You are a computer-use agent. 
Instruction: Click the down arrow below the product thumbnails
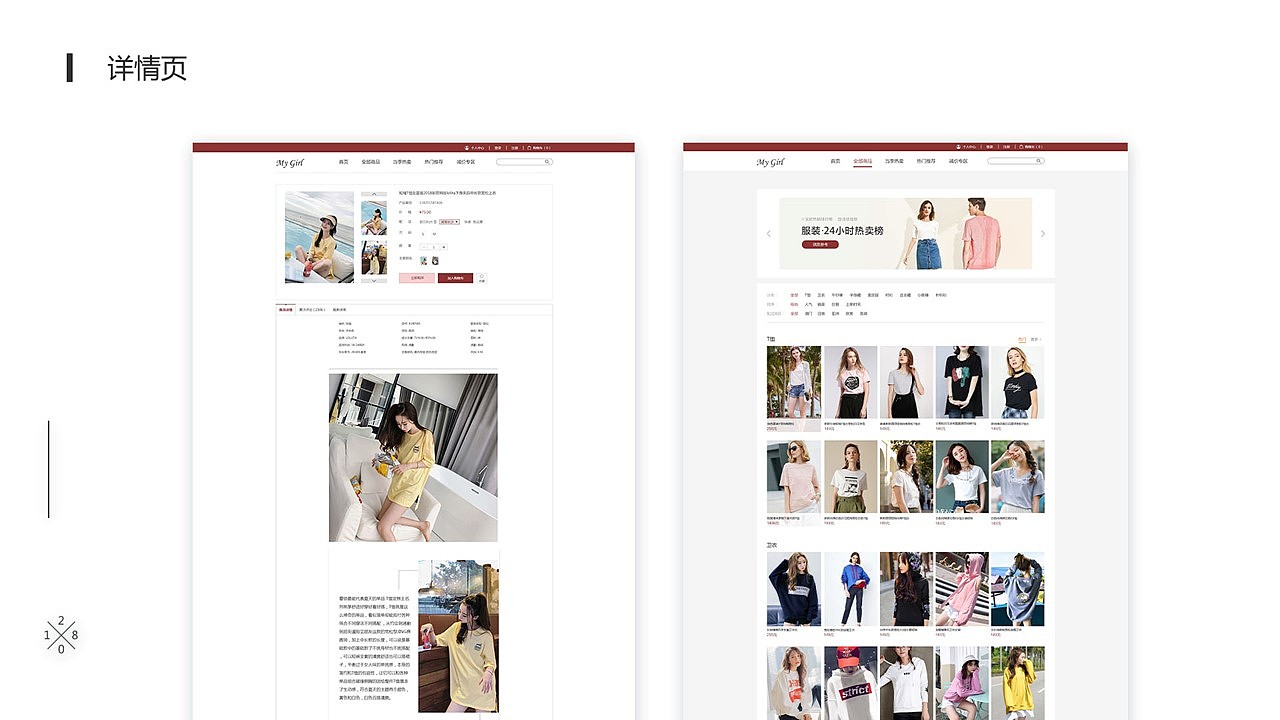(x=374, y=281)
